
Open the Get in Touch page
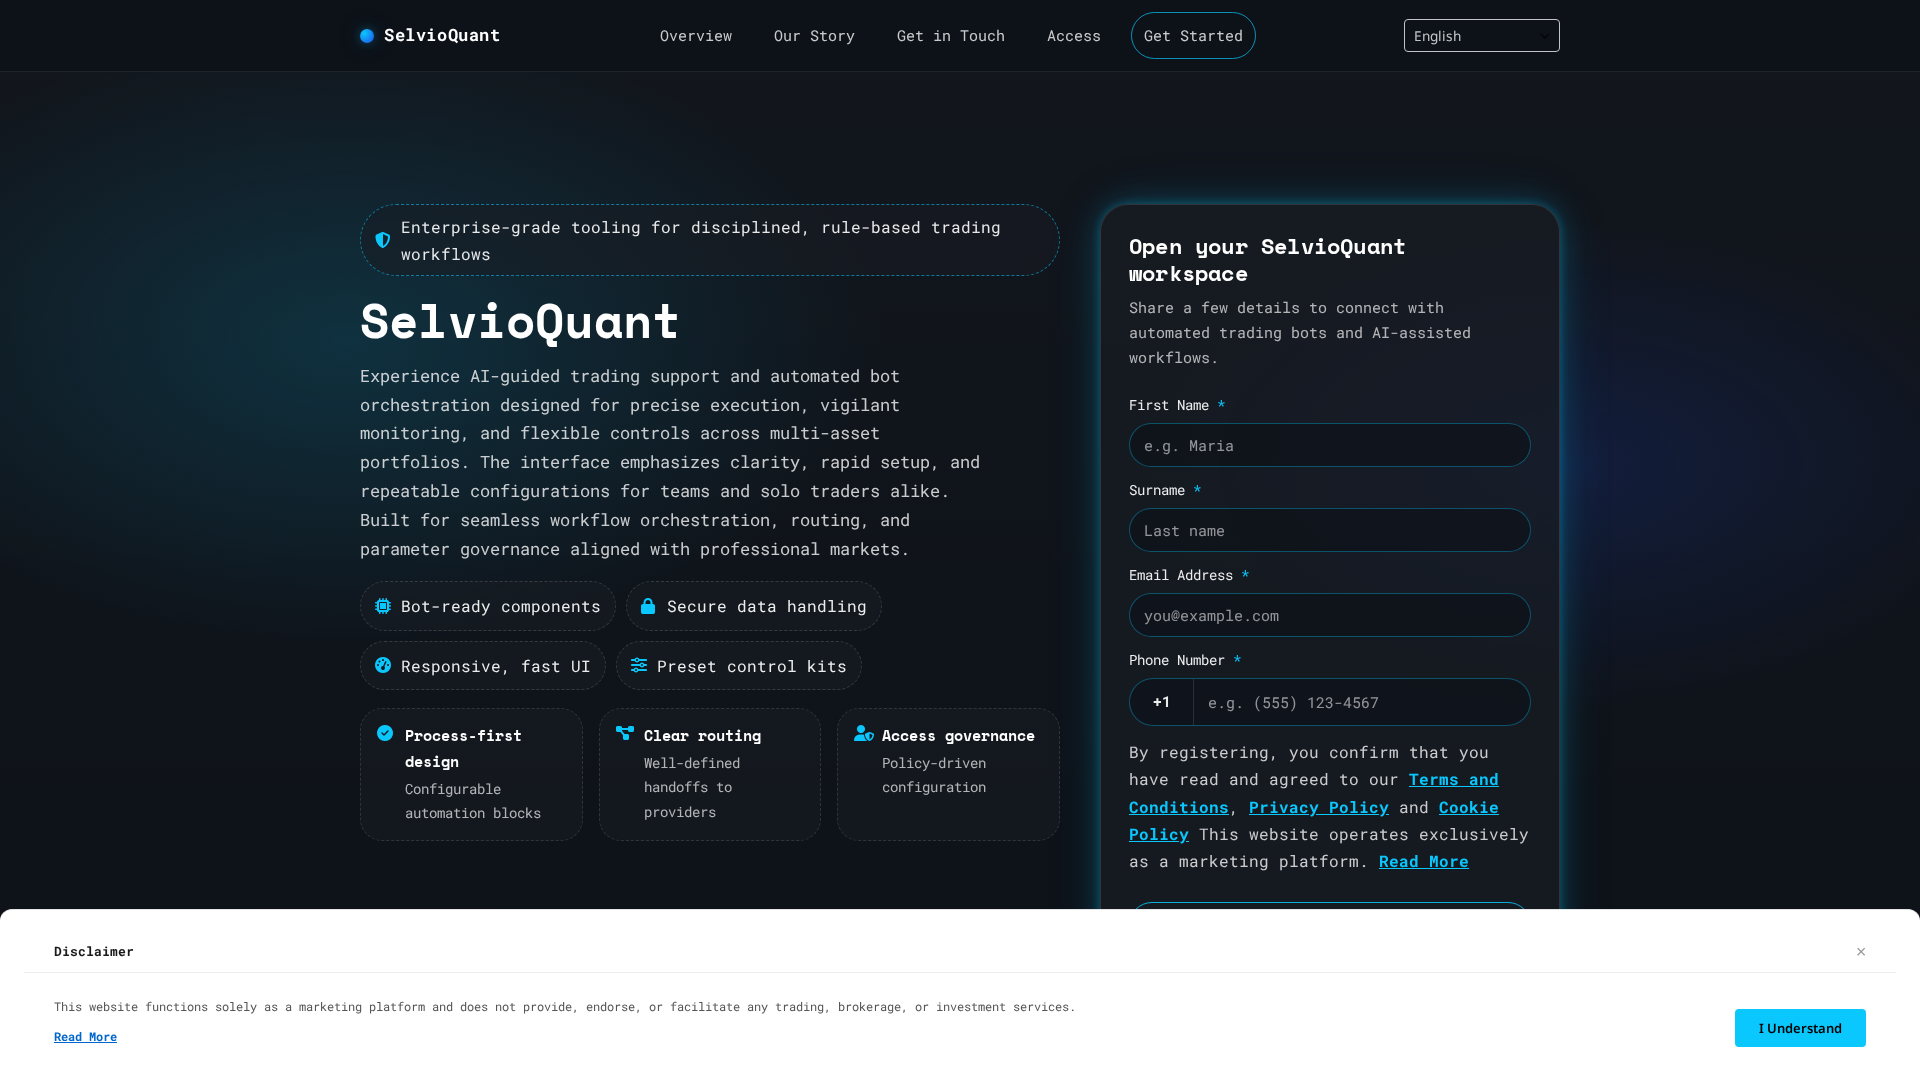(950, 35)
